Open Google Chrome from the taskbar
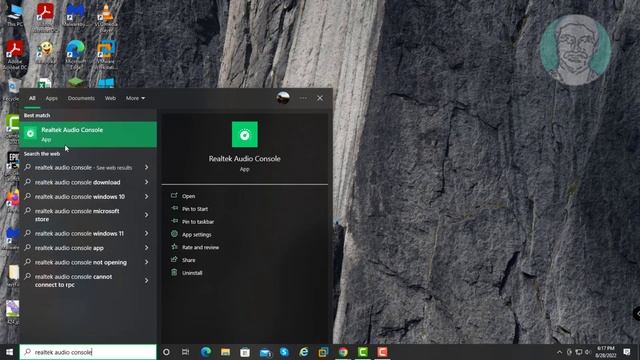The height and width of the screenshot is (360, 640). [x=343, y=352]
